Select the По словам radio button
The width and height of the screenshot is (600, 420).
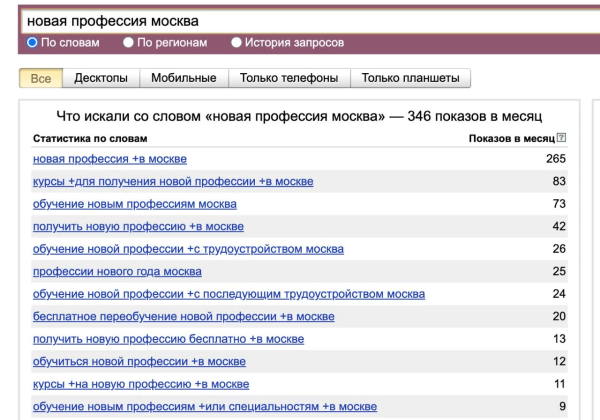tap(32, 42)
